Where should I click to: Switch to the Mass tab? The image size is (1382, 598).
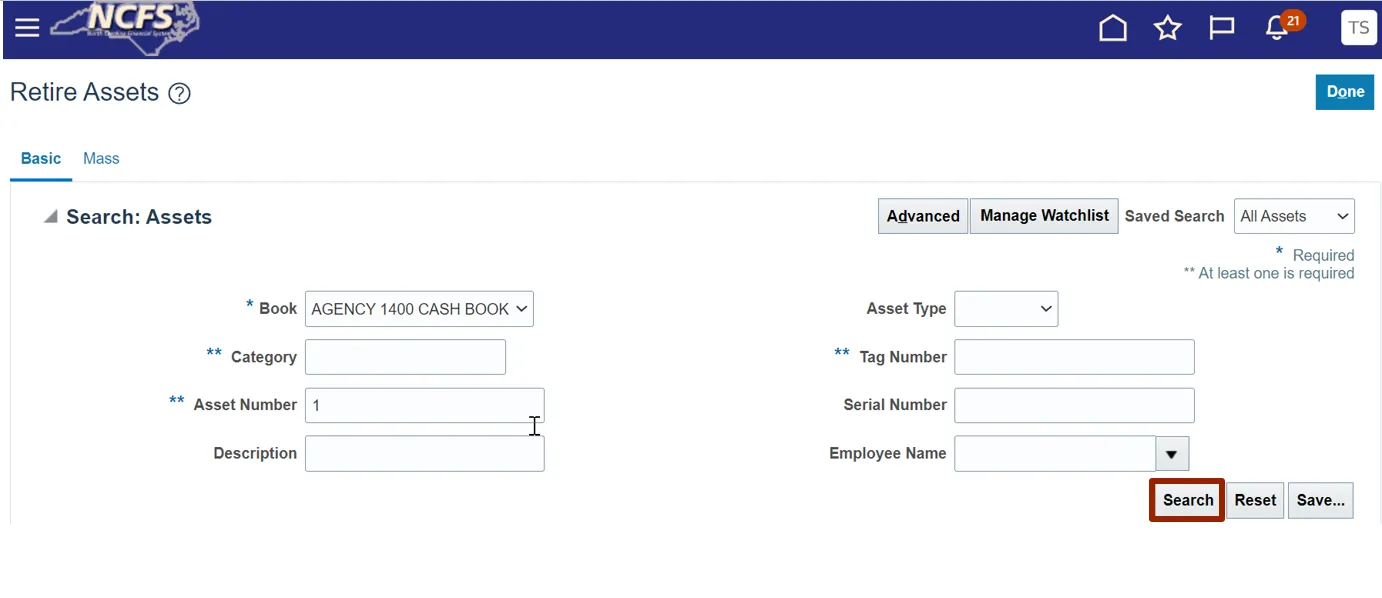pyautogui.click(x=101, y=159)
